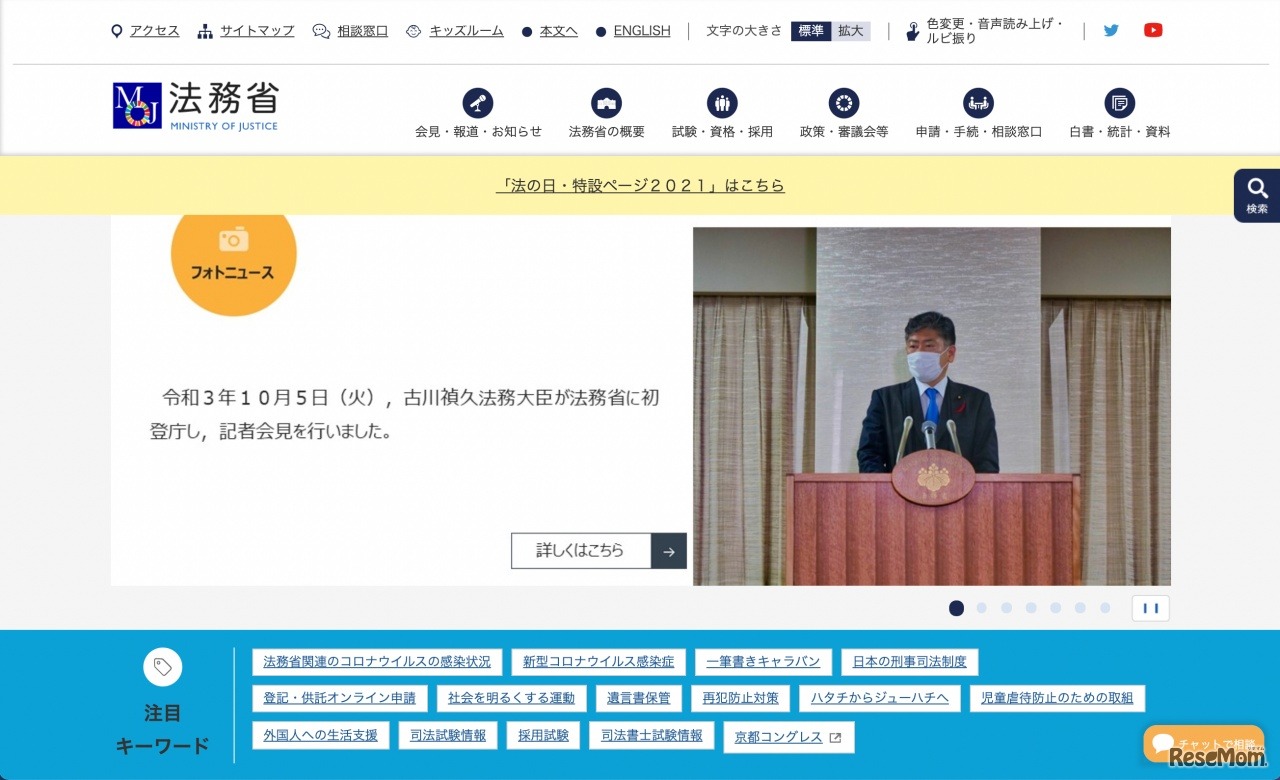Pause the photo news carousel
This screenshot has width=1280, height=780.
point(1150,607)
